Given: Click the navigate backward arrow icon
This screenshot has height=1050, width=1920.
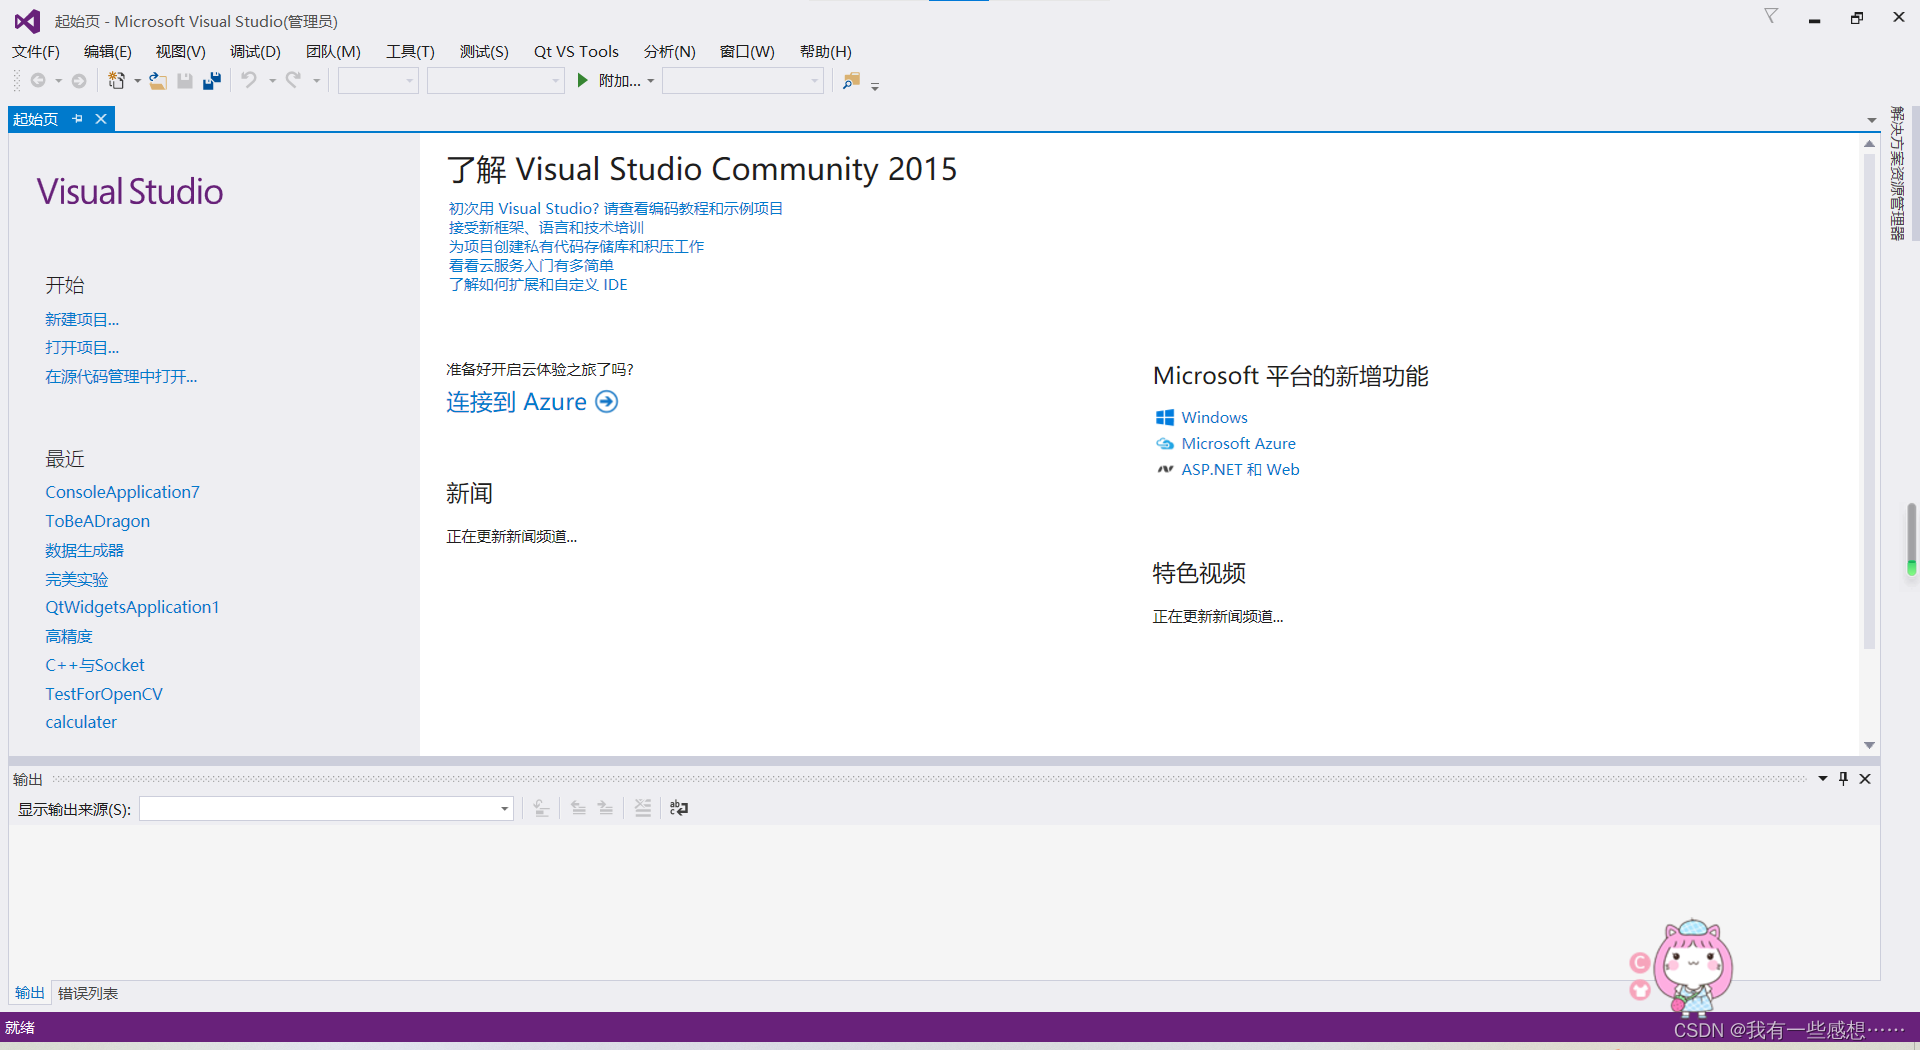Looking at the screenshot, I should coord(38,81).
